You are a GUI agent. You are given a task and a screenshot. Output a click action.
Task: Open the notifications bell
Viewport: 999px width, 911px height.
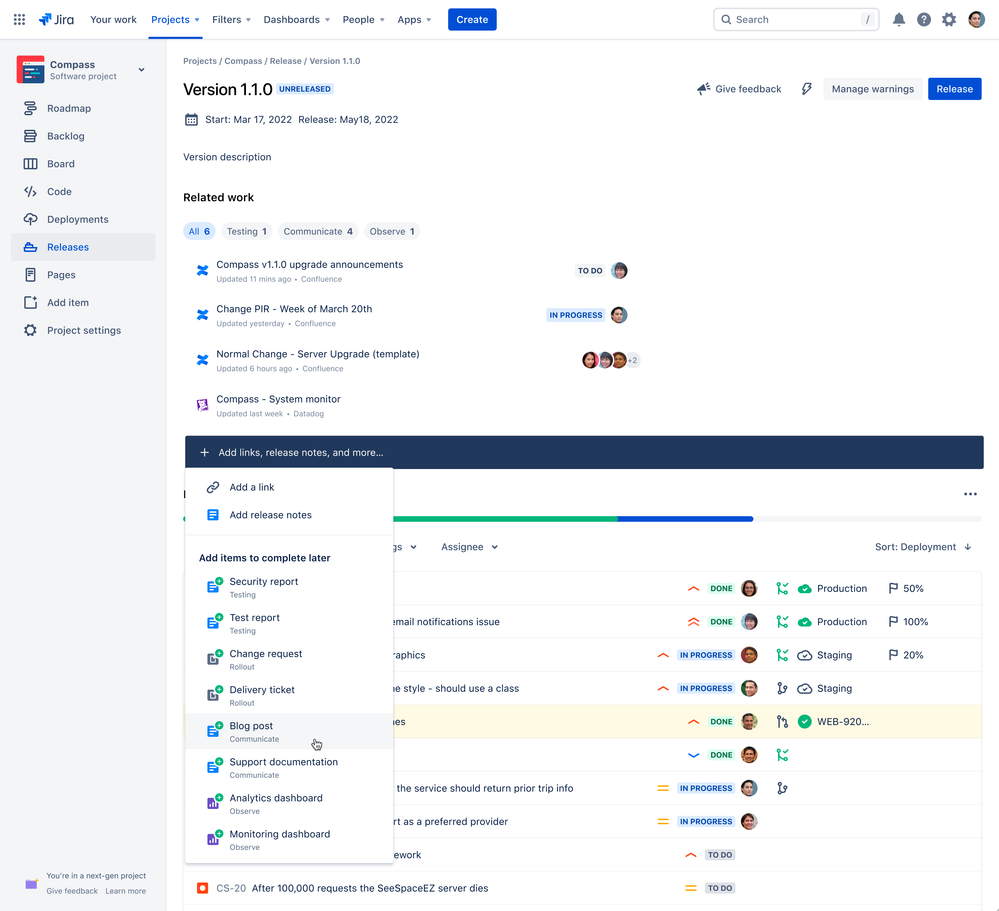click(898, 19)
